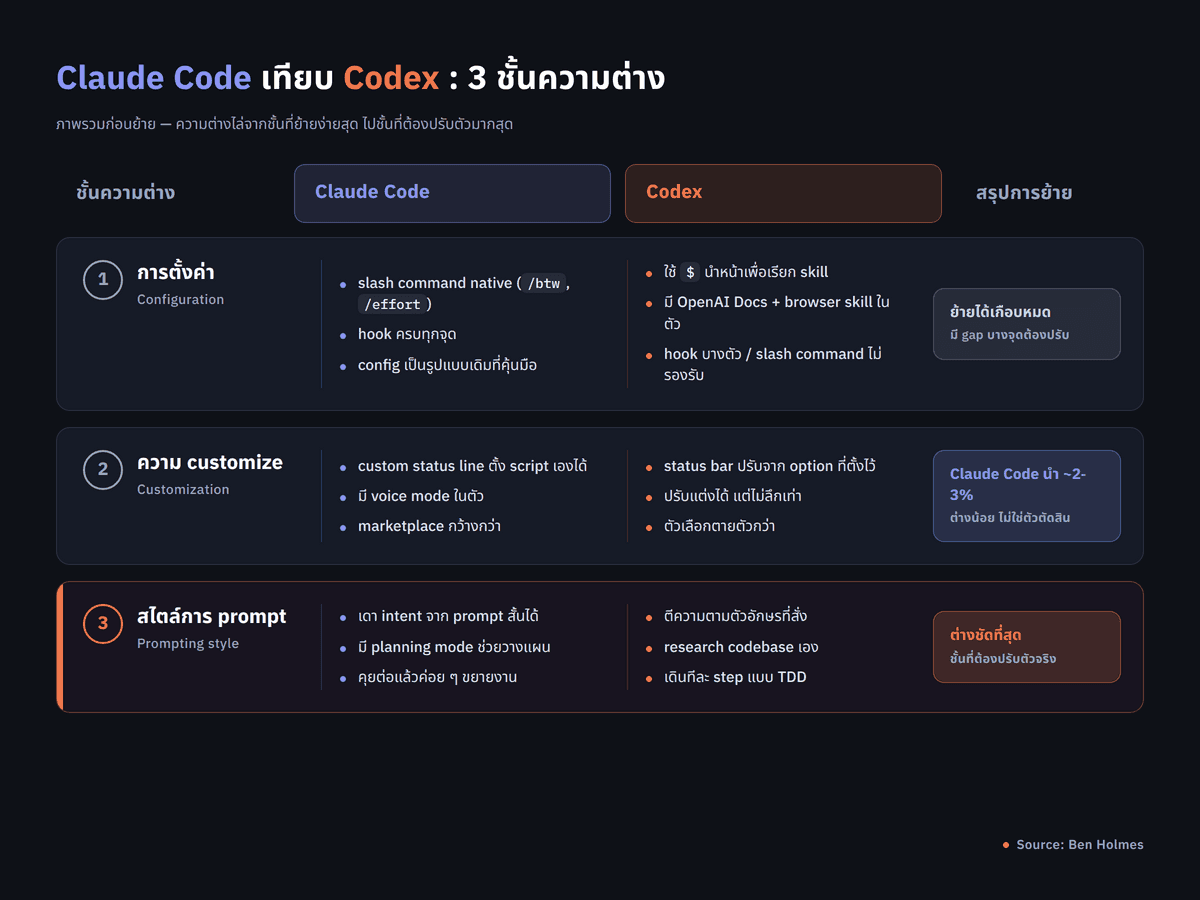Click the circled number 1 badge

click(103, 280)
